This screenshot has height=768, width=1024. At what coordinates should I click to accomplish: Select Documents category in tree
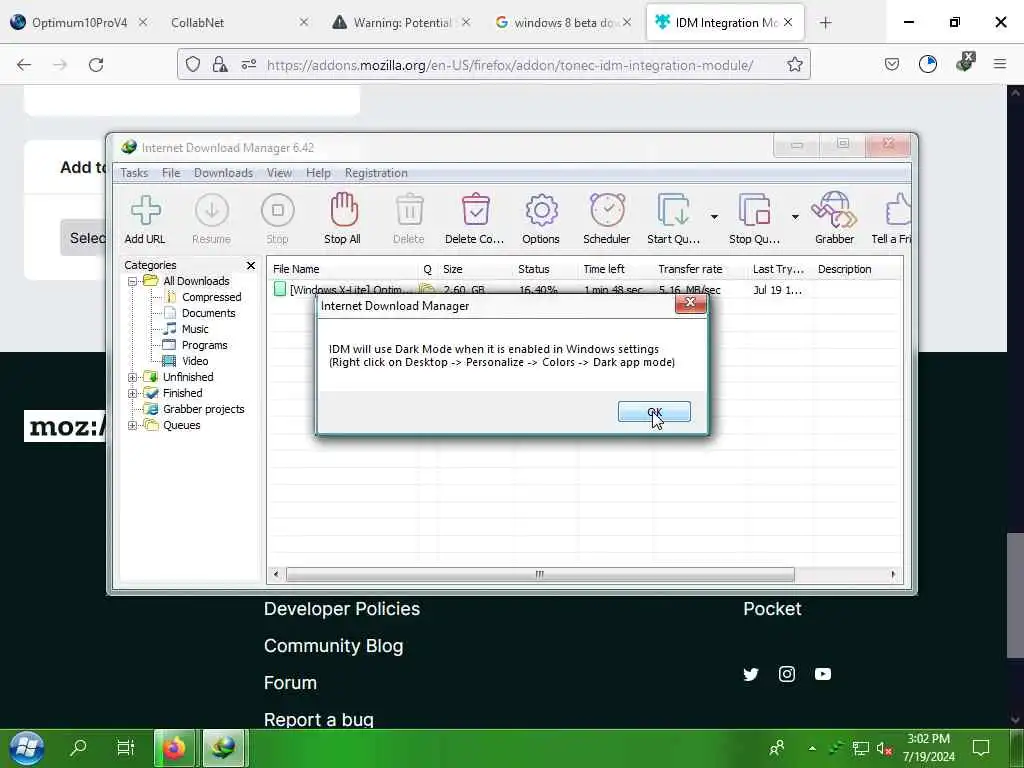pos(208,313)
